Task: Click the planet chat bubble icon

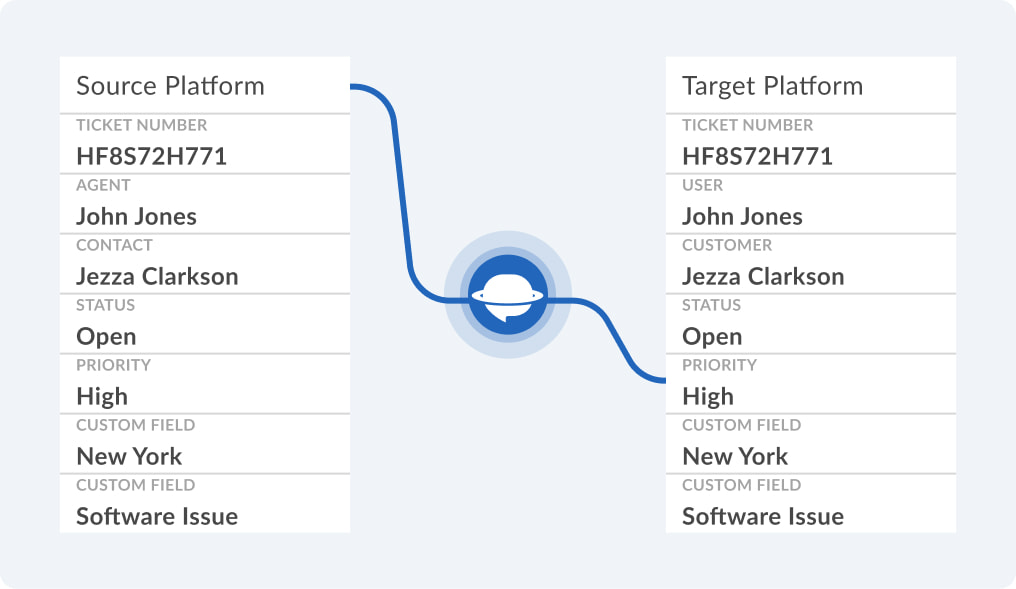Action: pyautogui.click(x=507, y=295)
